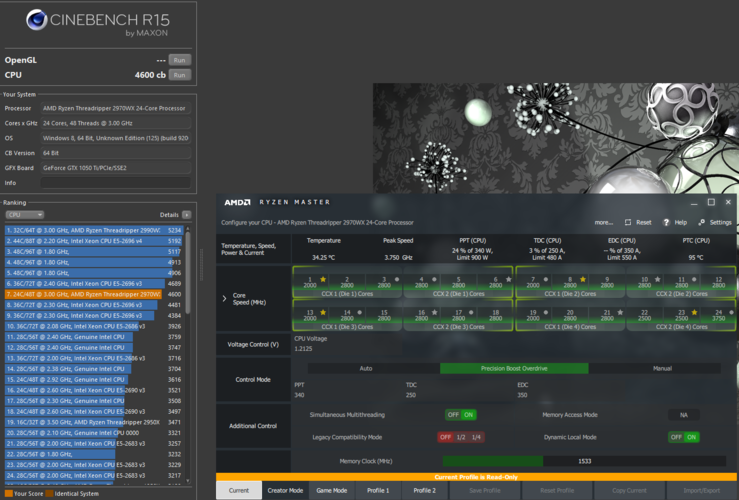
Task: Set Legacy Compatibility Mode to 1/4
Action: [476, 437]
